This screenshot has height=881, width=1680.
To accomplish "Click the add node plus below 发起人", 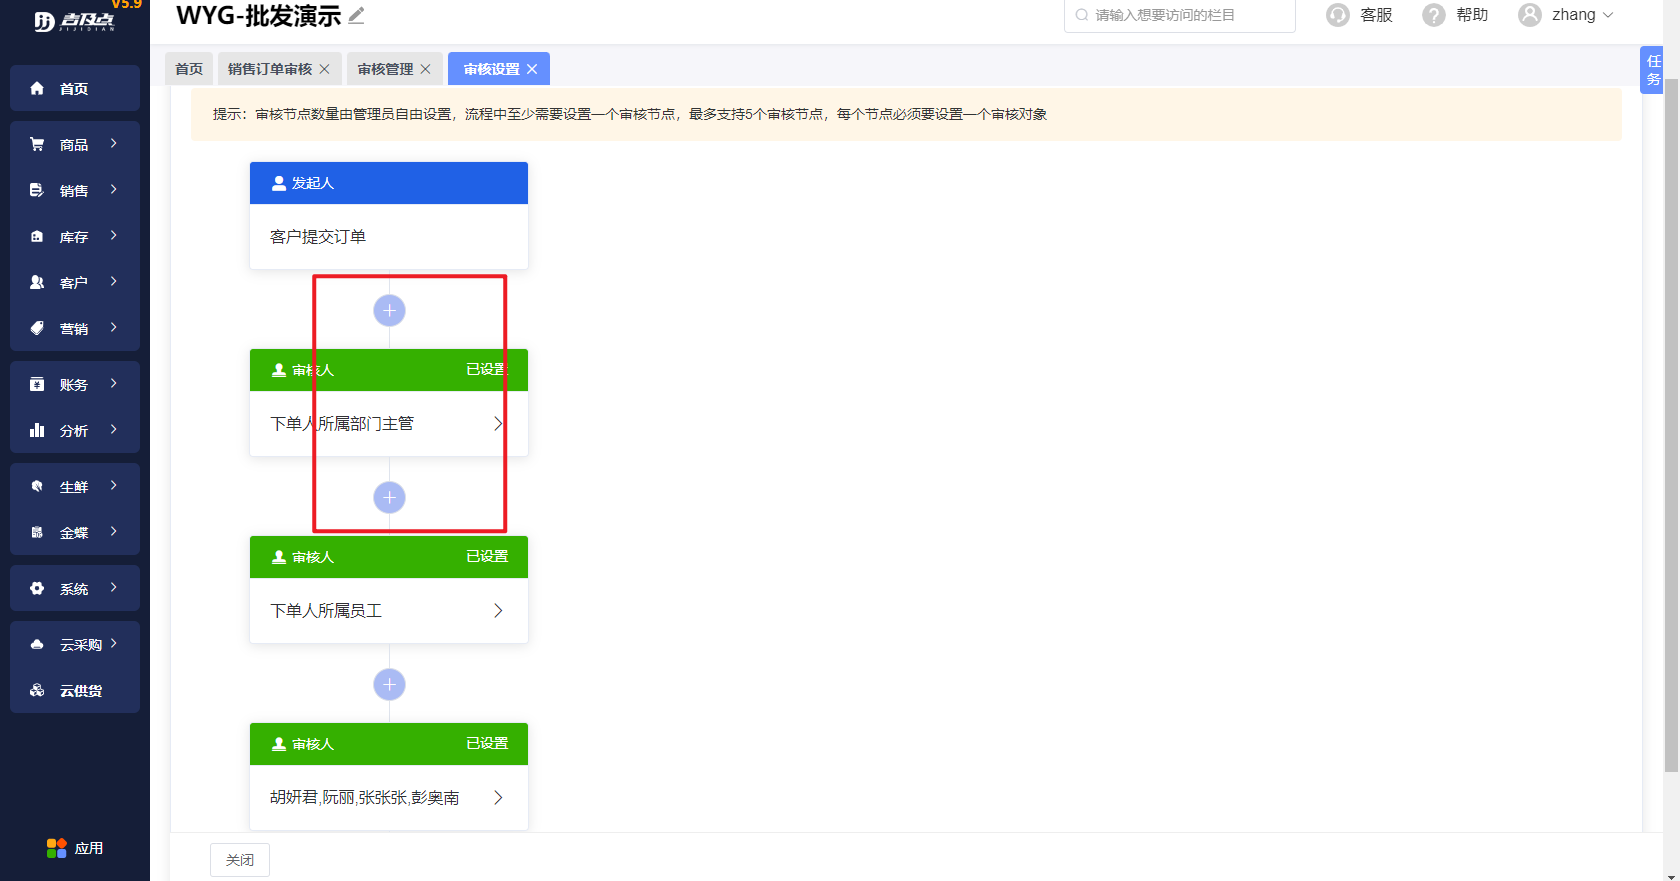I will pos(389,311).
